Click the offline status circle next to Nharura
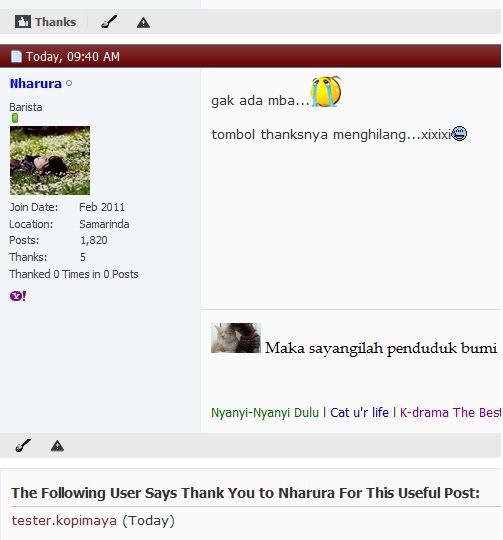This screenshot has width=503, height=540. pos(69,83)
